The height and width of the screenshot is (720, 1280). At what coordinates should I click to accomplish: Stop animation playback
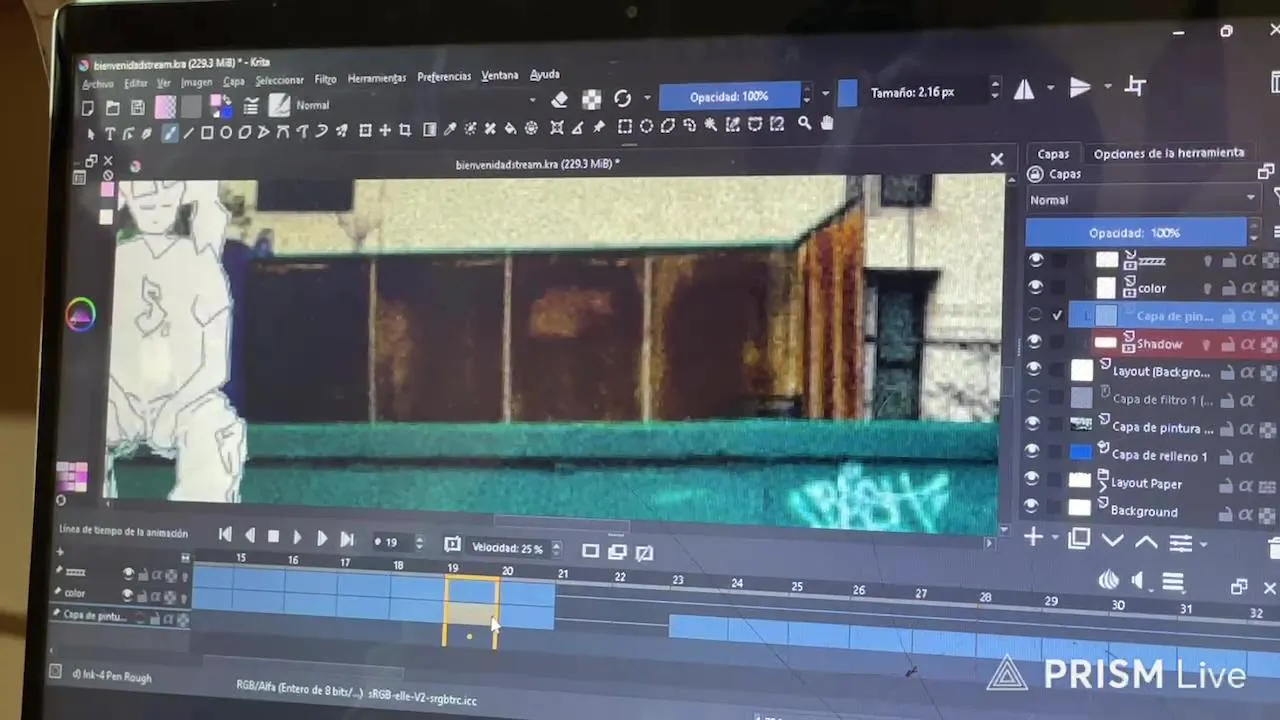coord(273,537)
